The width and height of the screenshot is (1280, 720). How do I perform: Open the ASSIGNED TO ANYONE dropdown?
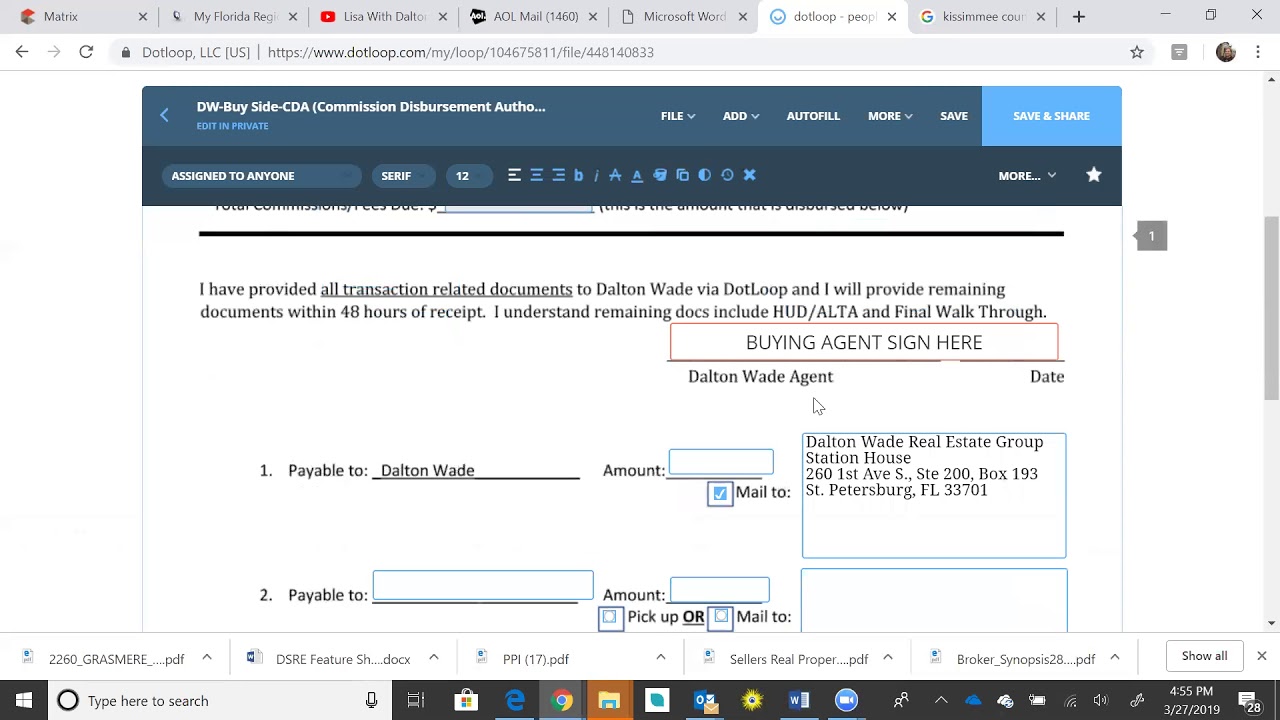(x=261, y=176)
